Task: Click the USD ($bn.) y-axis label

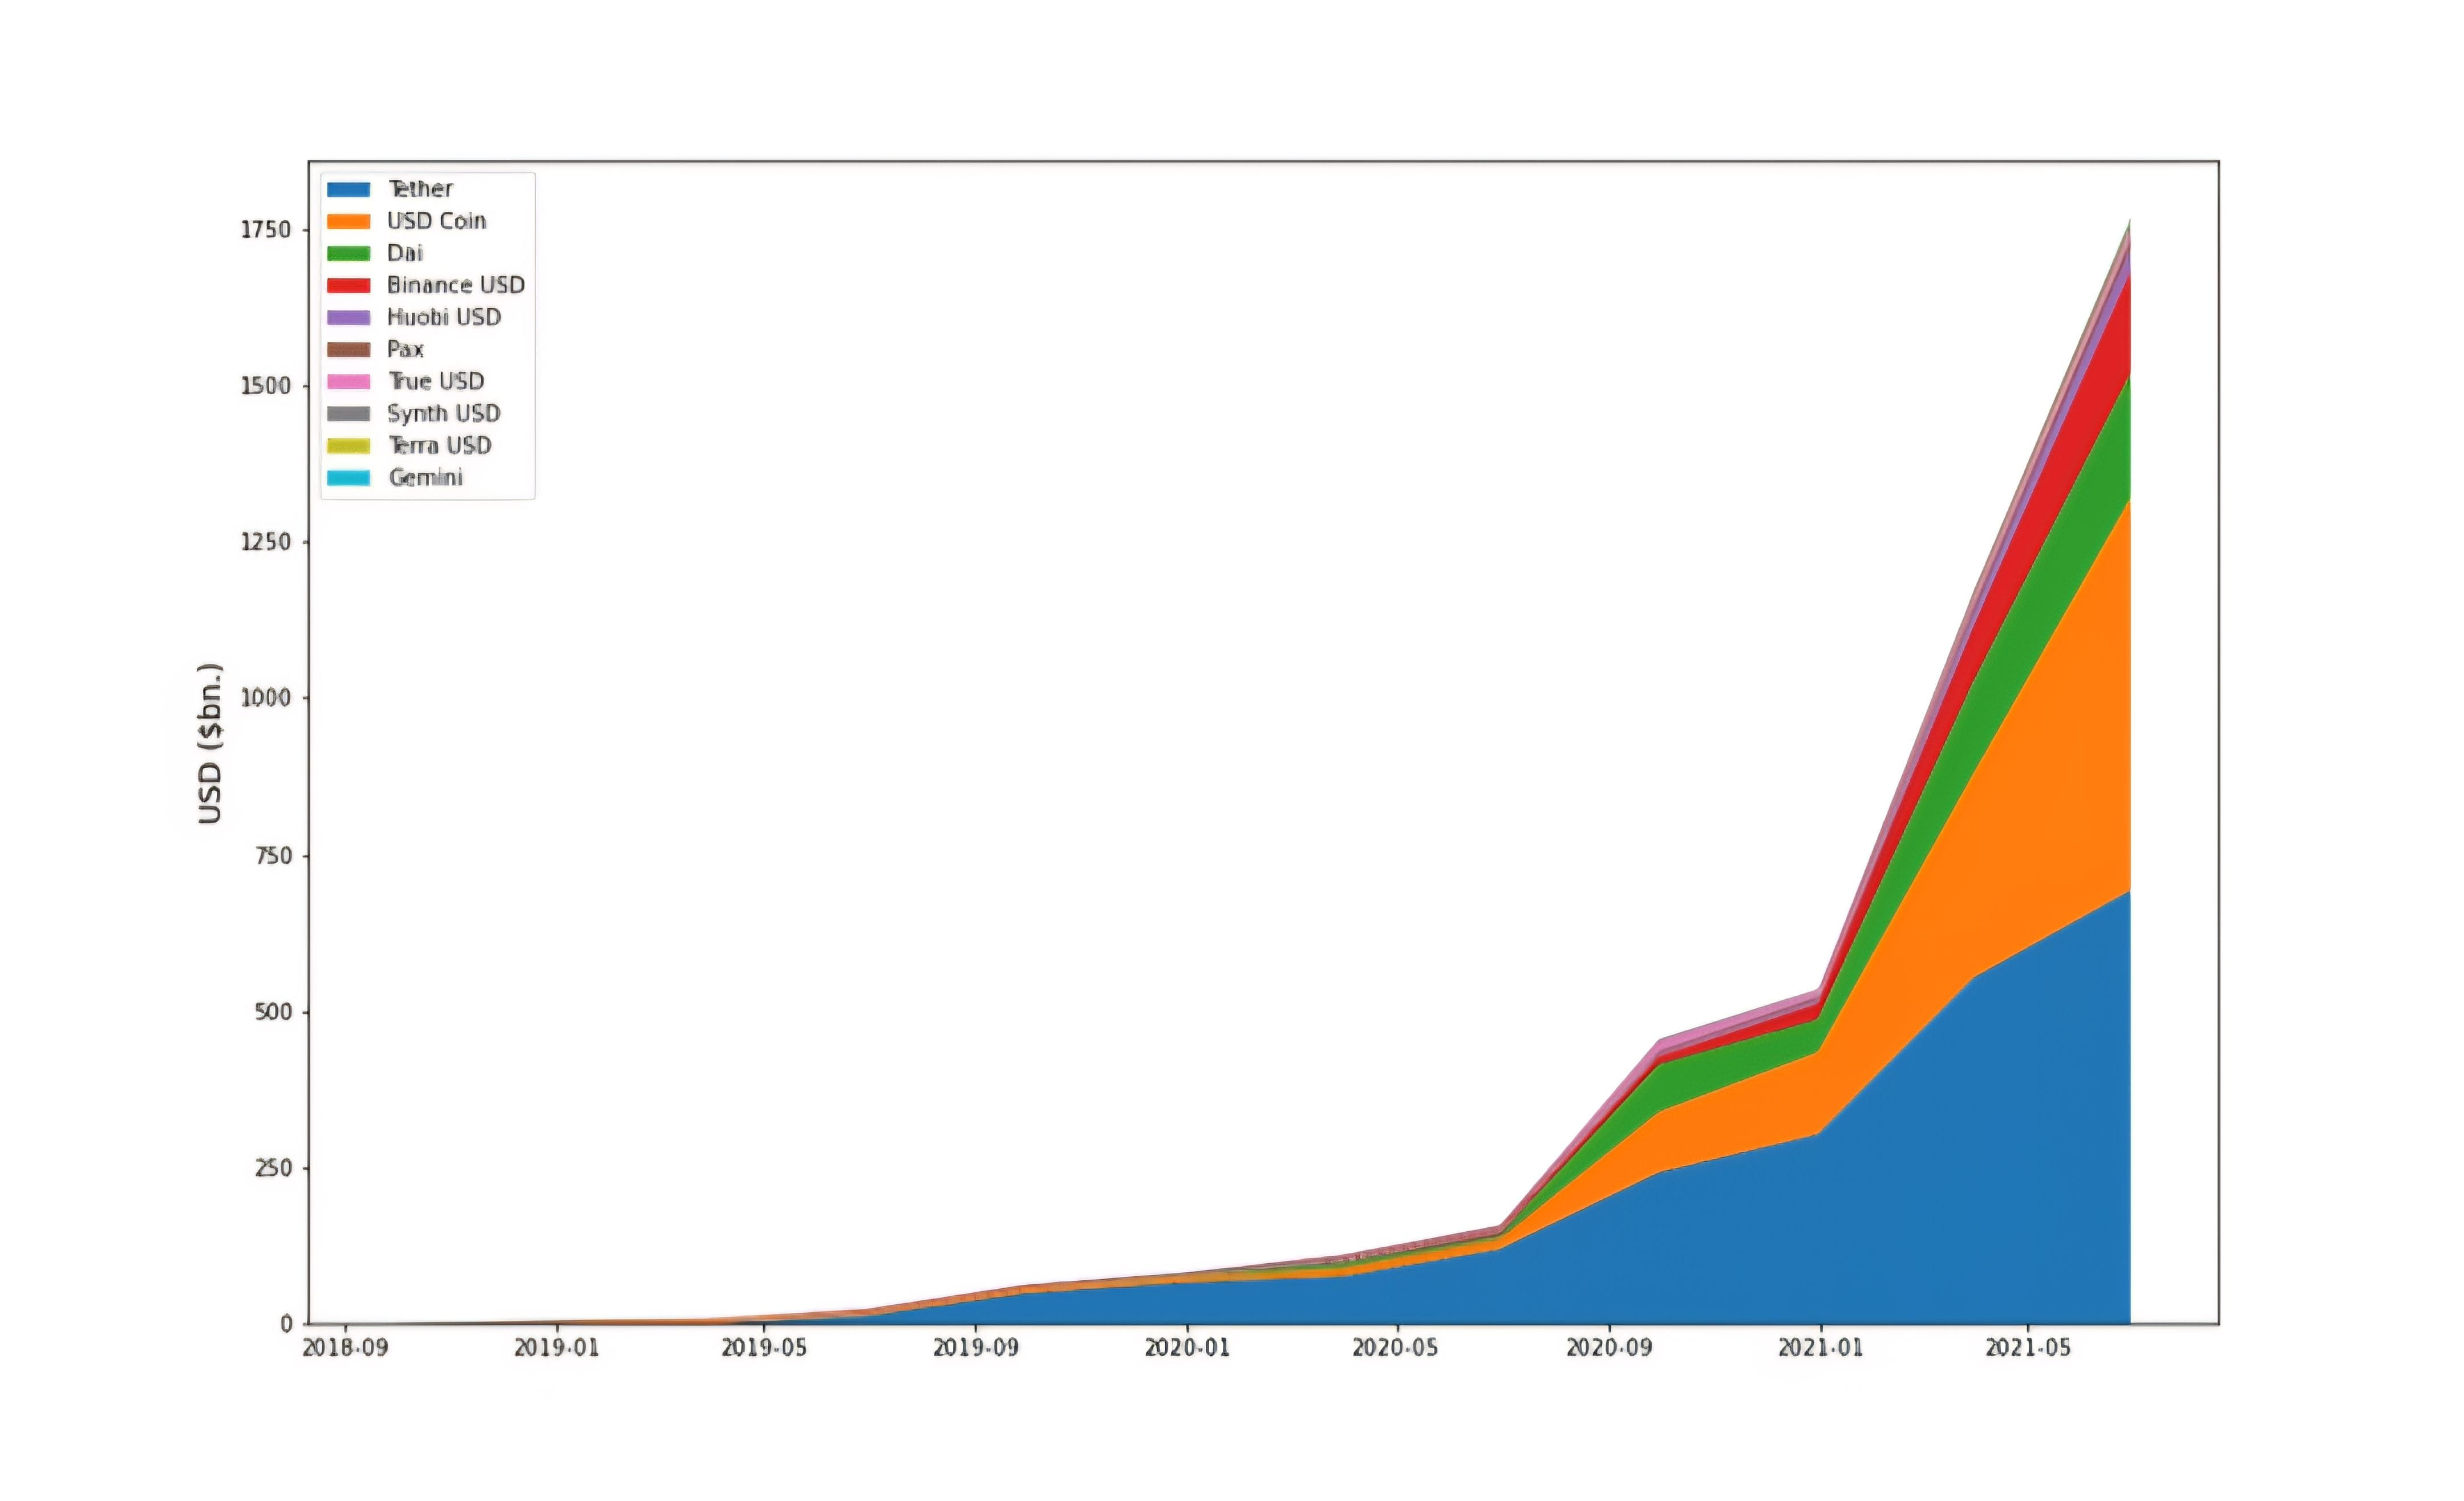Action: coord(210,743)
